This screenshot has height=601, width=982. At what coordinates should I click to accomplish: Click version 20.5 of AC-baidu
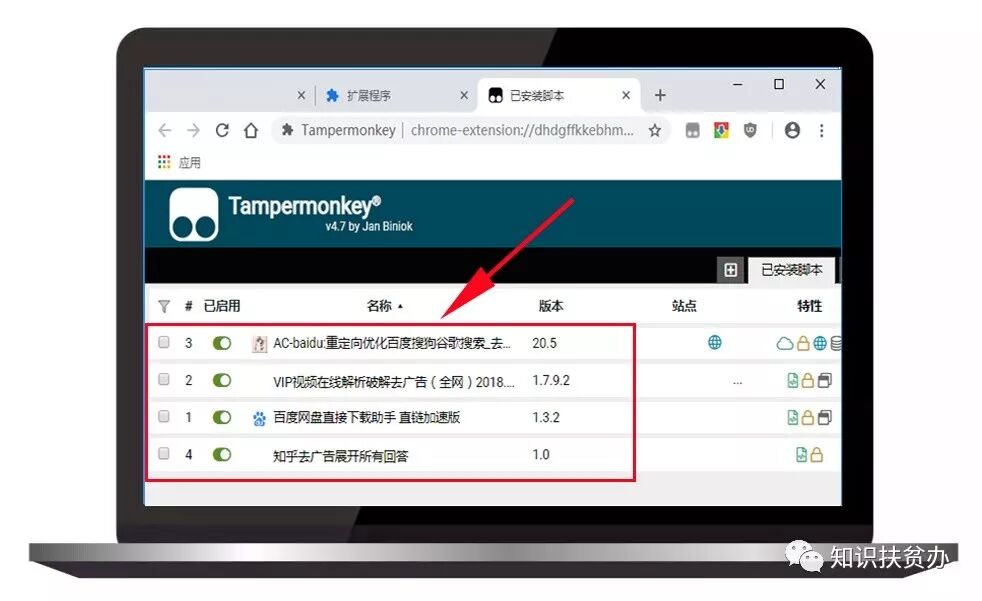544,343
